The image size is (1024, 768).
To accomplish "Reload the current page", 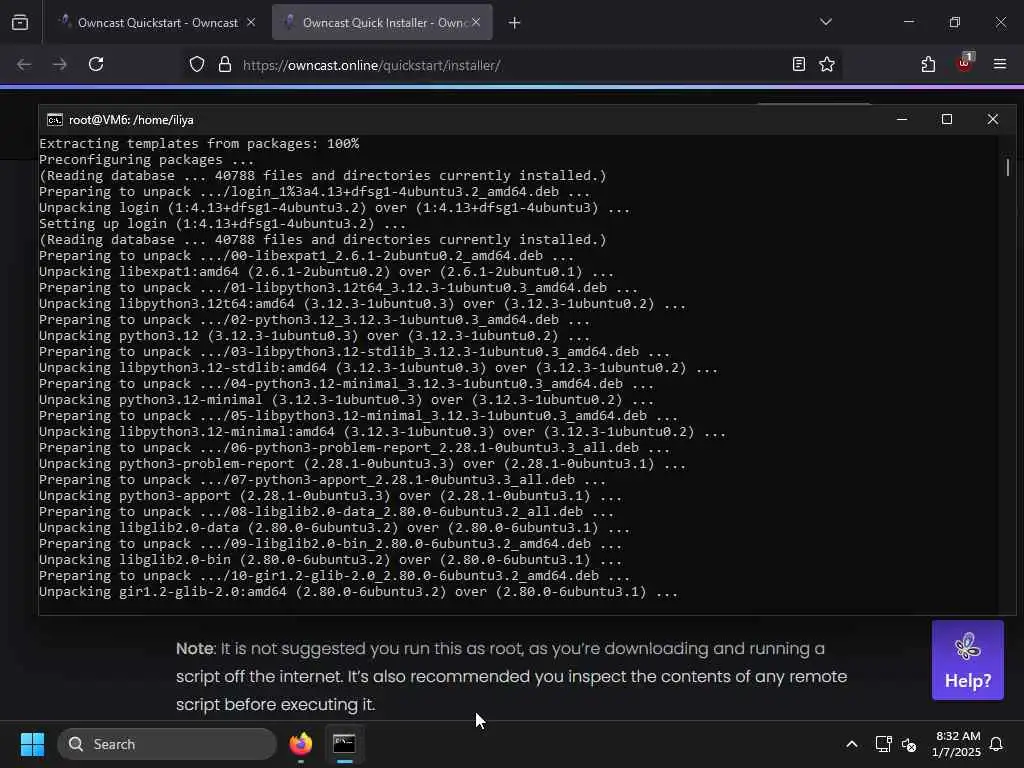I will pyautogui.click(x=96, y=65).
